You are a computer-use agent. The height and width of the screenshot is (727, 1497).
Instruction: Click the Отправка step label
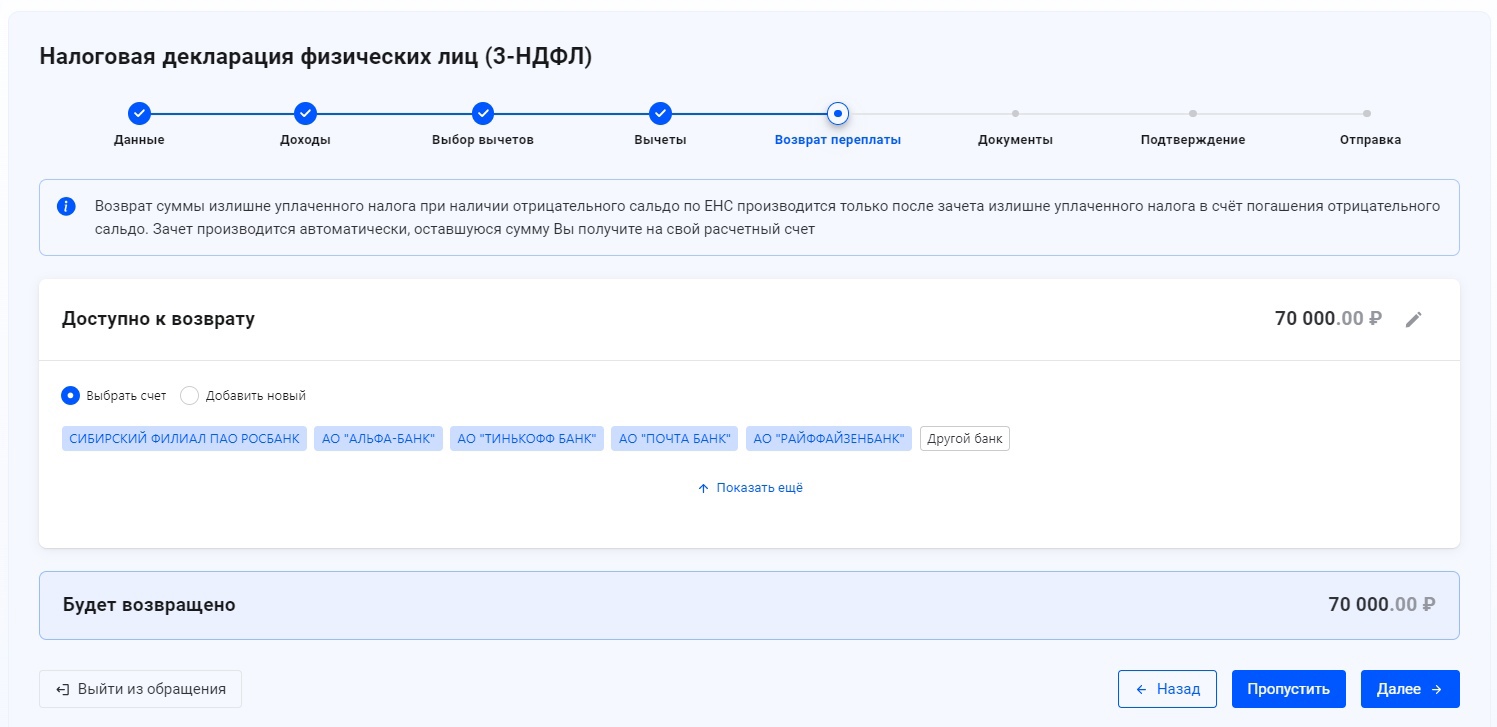click(x=1370, y=140)
